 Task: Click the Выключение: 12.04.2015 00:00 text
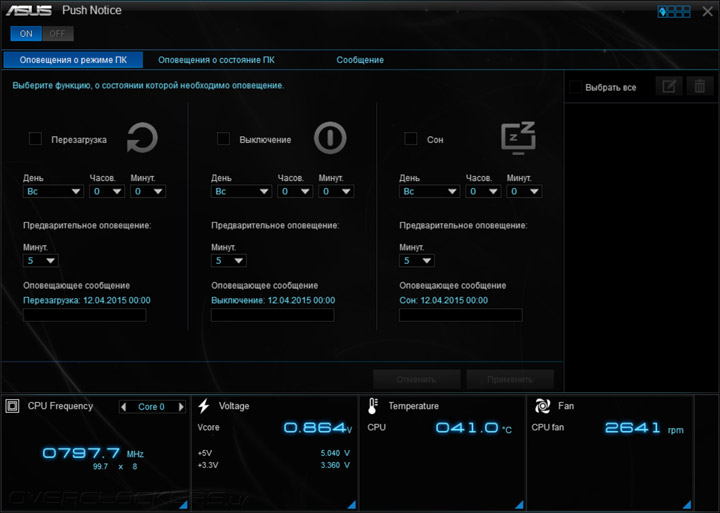coord(273,300)
